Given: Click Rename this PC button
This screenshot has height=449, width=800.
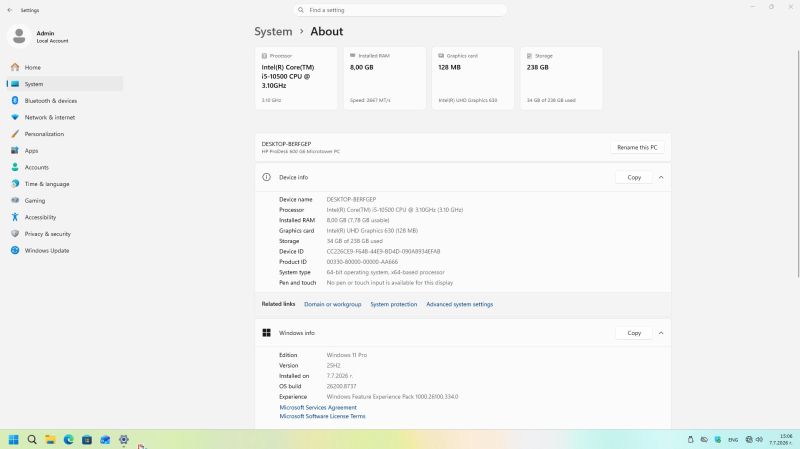Looking at the screenshot, I should pos(637,147).
